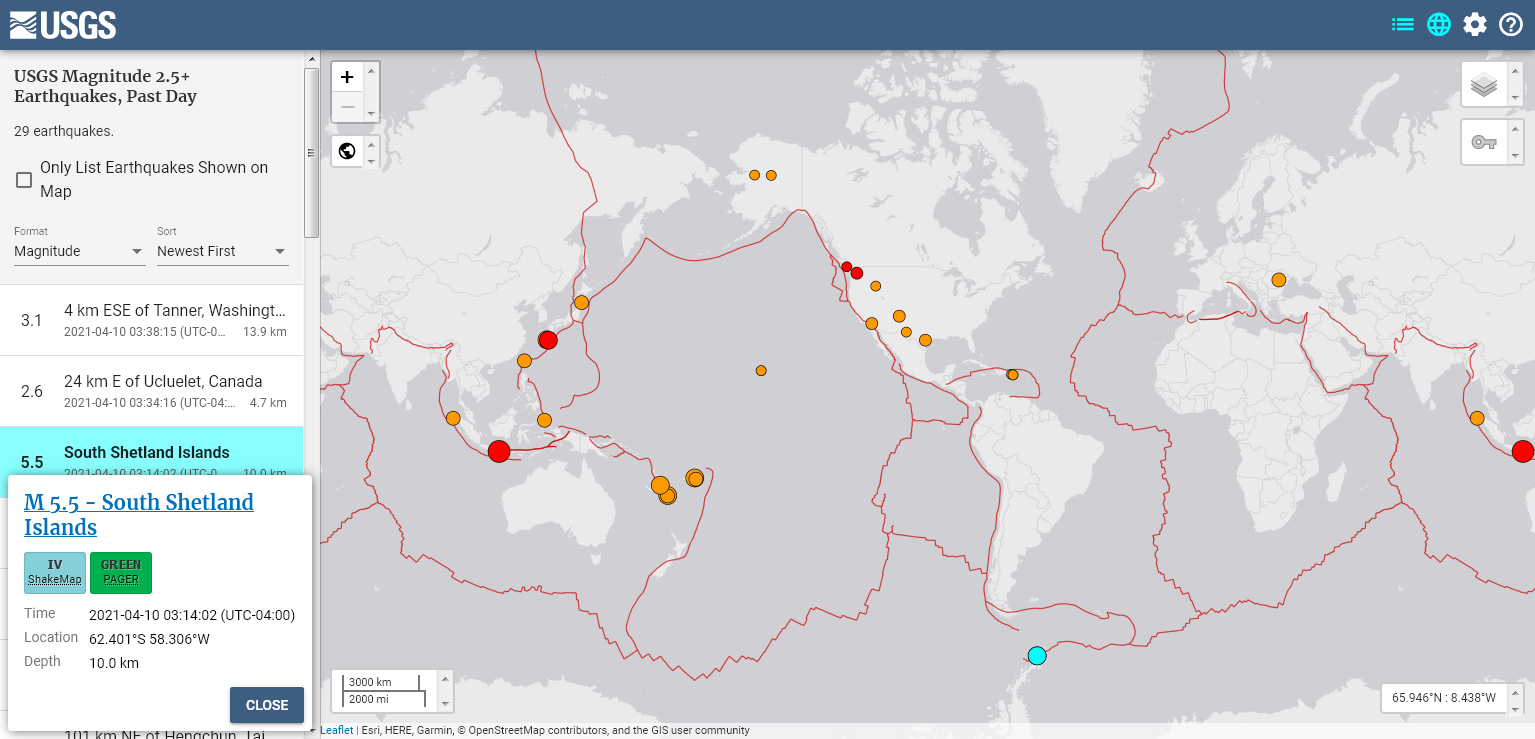Click the orange marker near the Black Sea
The image size is (1535, 739).
1278,279
